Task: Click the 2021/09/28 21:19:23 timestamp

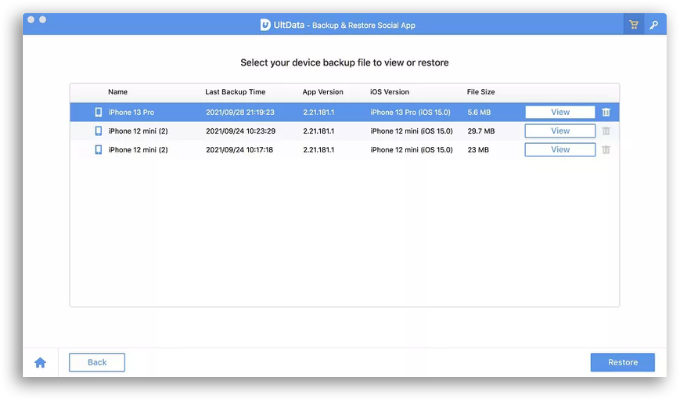Action: click(240, 112)
